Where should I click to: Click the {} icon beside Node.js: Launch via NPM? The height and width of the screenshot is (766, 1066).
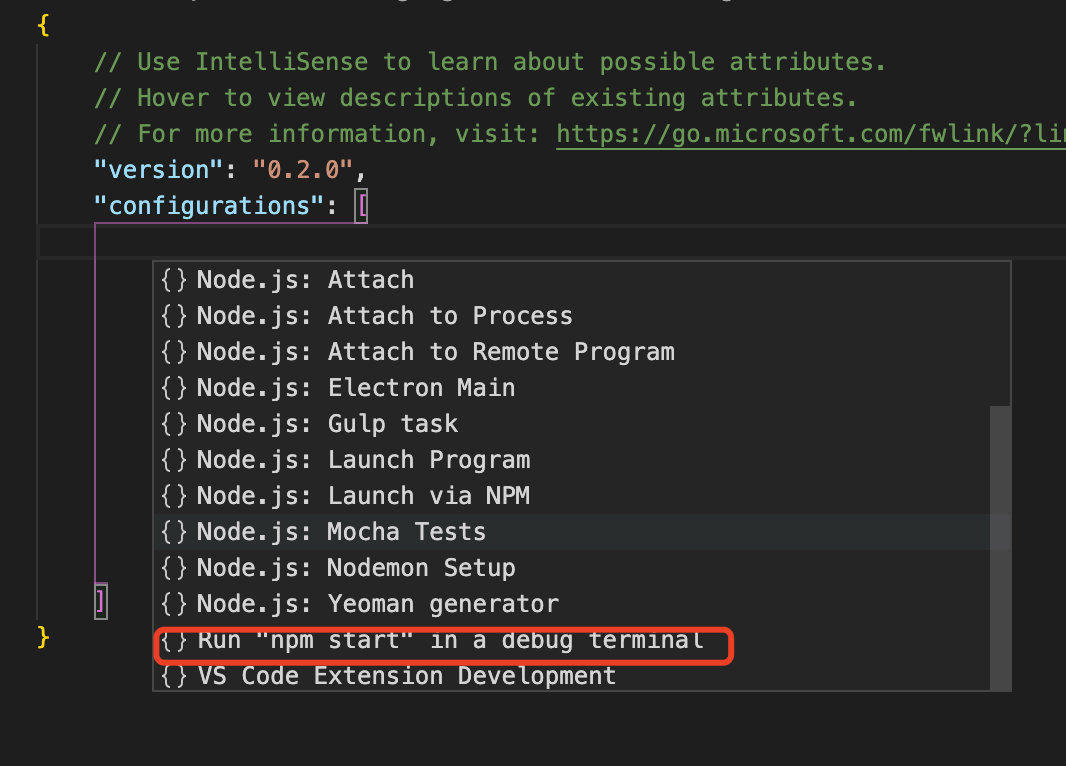pyautogui.click(x=172, y=495)
